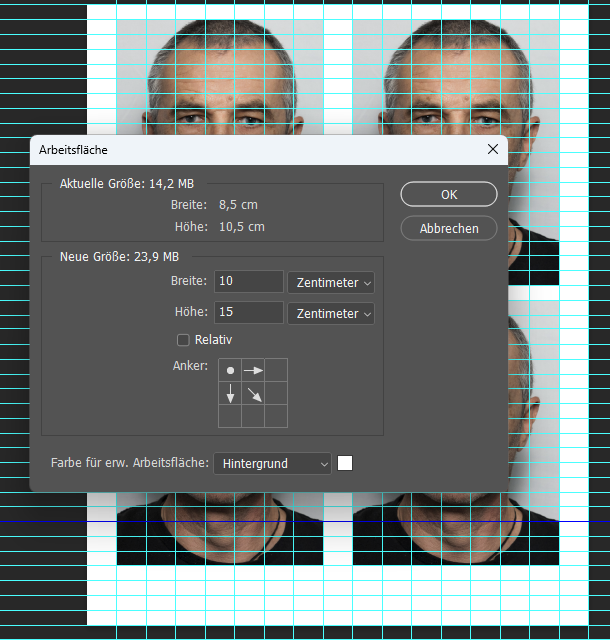610x640 pixels.
Task: Expand the Hintergrund canvas color dropdown
Action: pyautogui.click(x=272, y=464)
